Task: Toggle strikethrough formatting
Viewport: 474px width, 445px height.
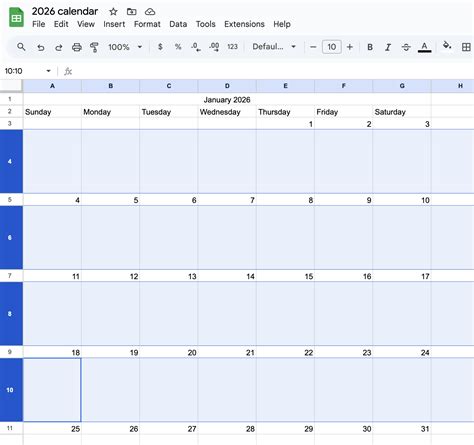Action: pyautogui.click(x=406, y=47)
